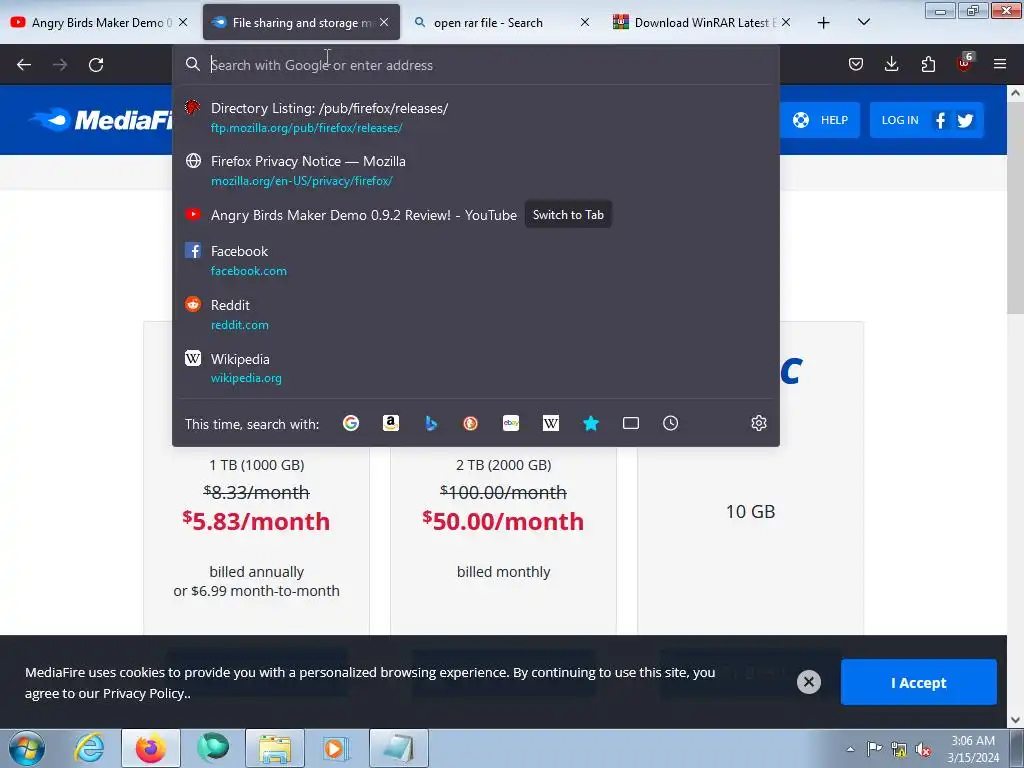Close the Angry Birds Maker Demo tab
1024x768 pixels.
point(184,22)
